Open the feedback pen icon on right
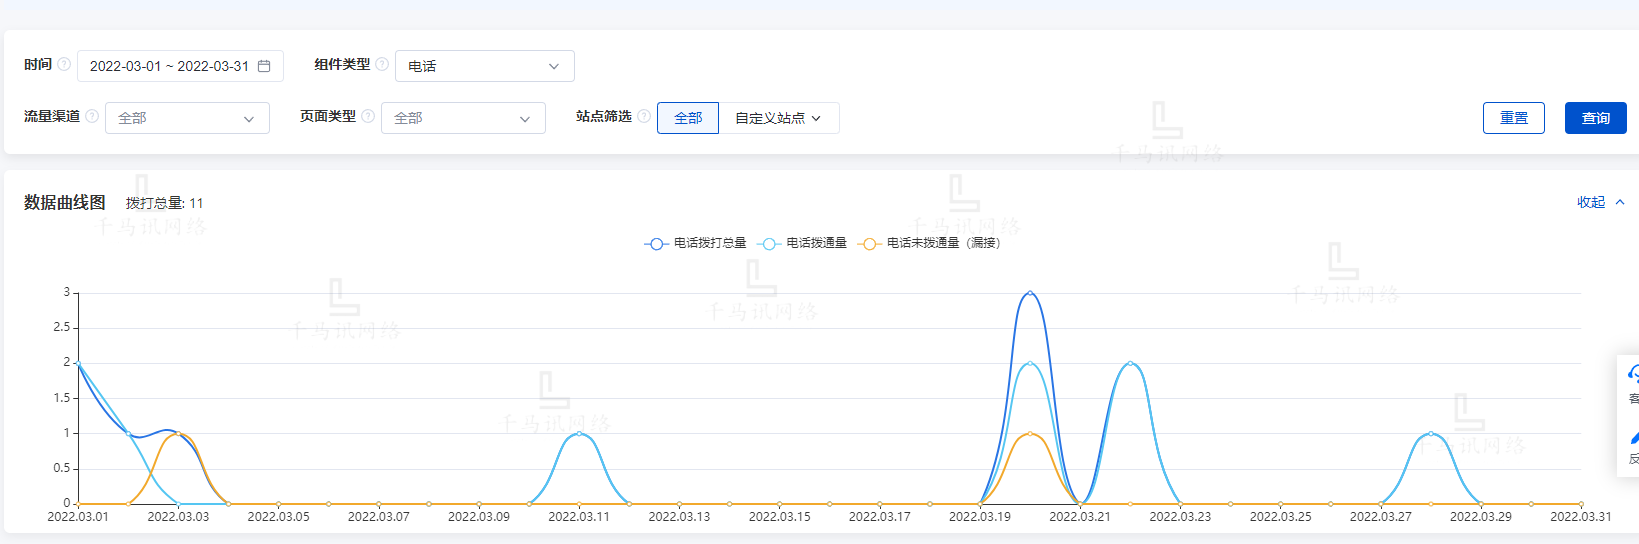Image resolution: width=1639 pixels, height=544 pixels. point(1633,437)
